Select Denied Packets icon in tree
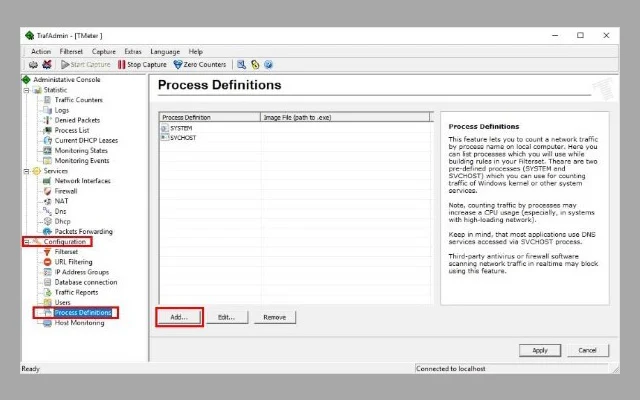 pos(47,120)
